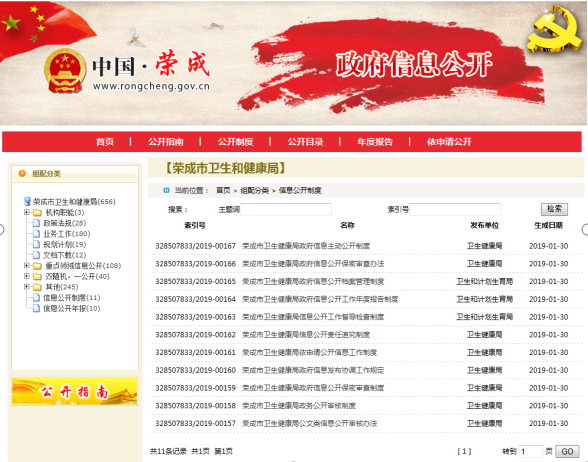Click the 检索 search button
Screen dimensions: 588x462
click(554, 209)
